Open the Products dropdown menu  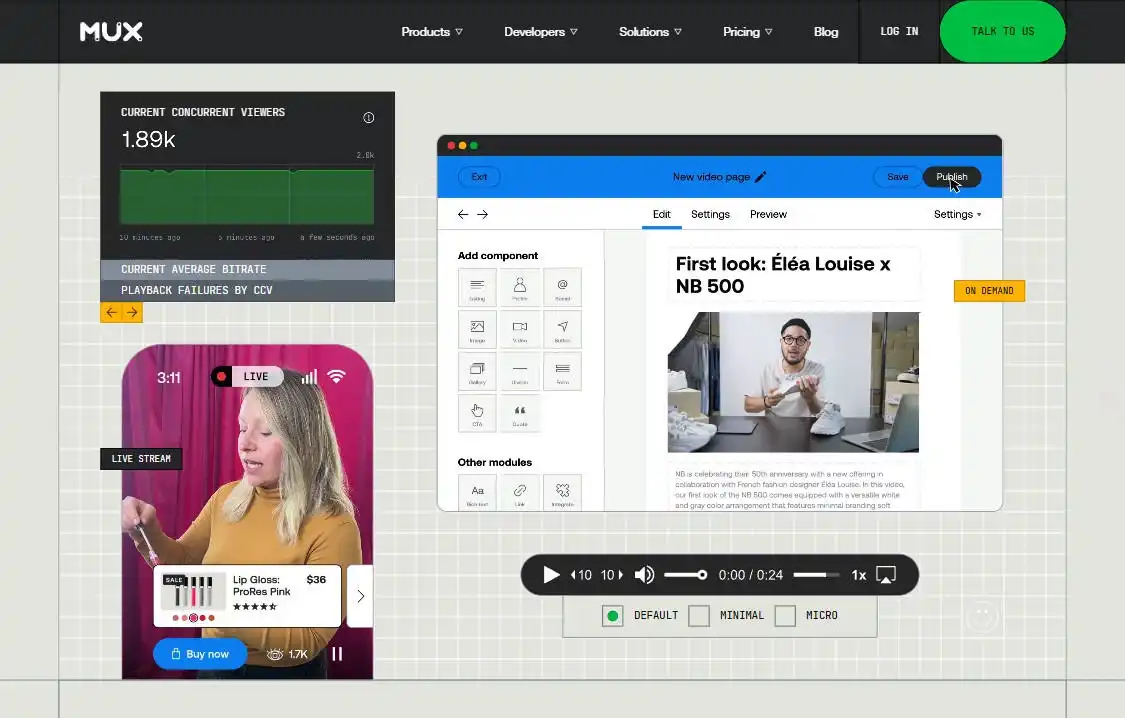coord(432,32)
